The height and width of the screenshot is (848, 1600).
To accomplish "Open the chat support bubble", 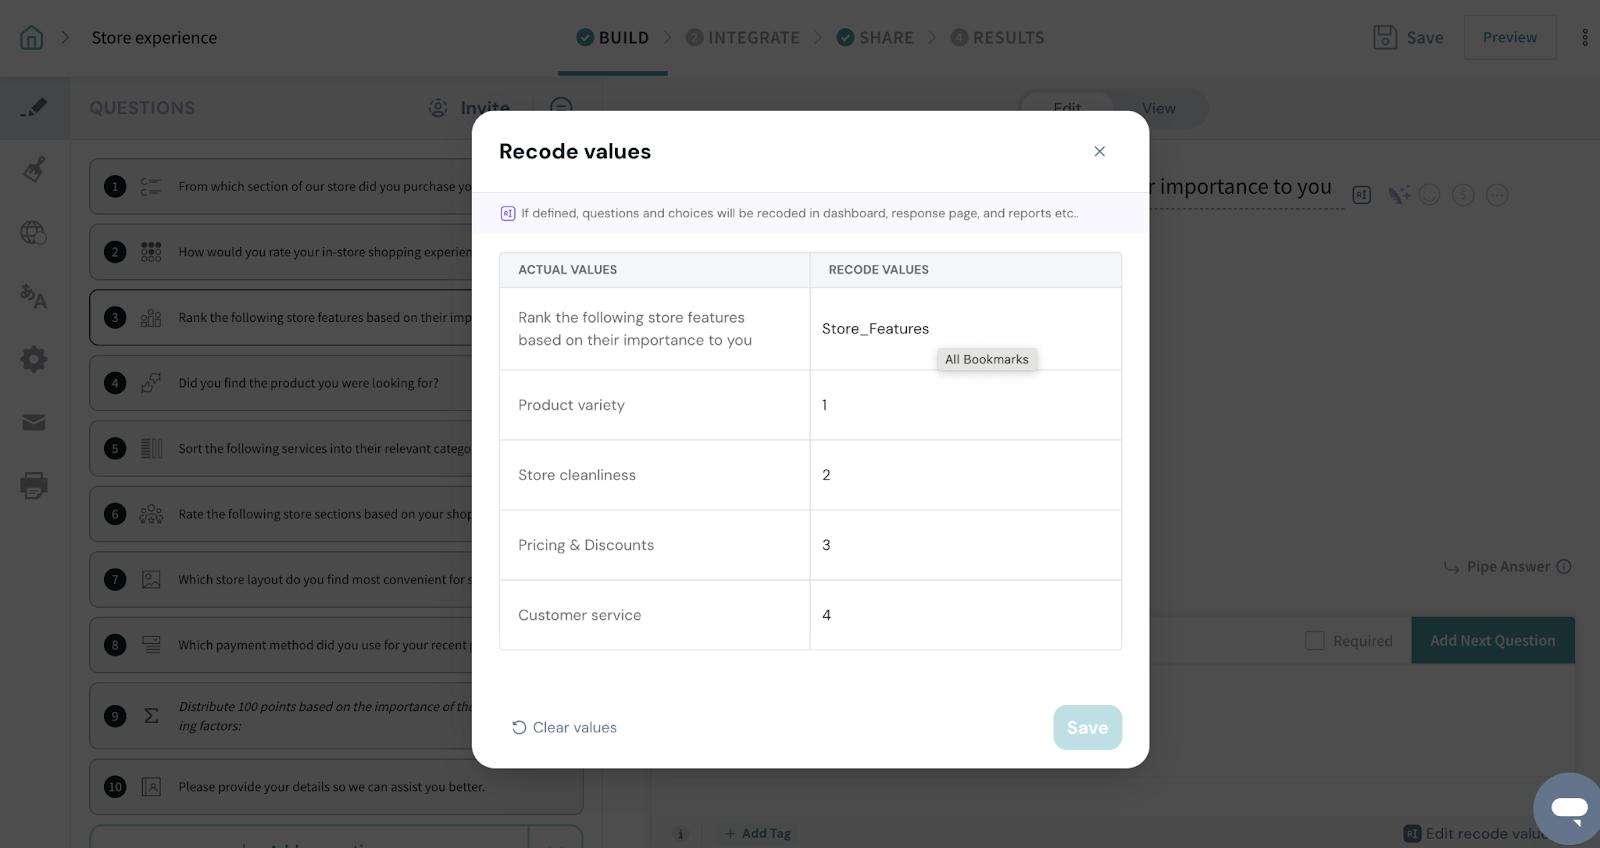I will click(x=1568, y=807).
